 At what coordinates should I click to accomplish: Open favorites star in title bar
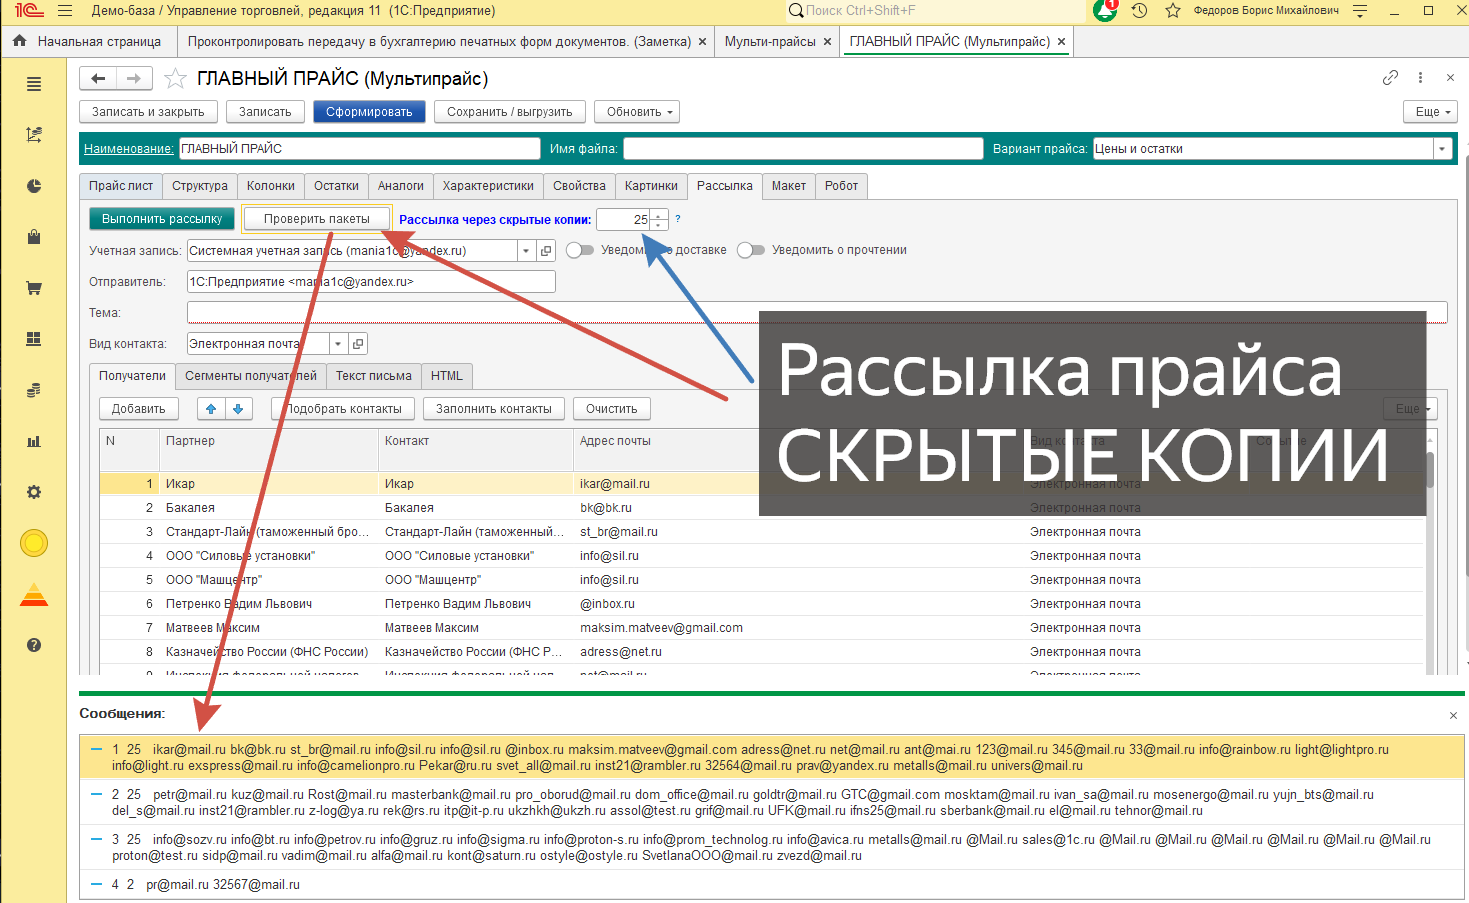(x=1173, y=11)
